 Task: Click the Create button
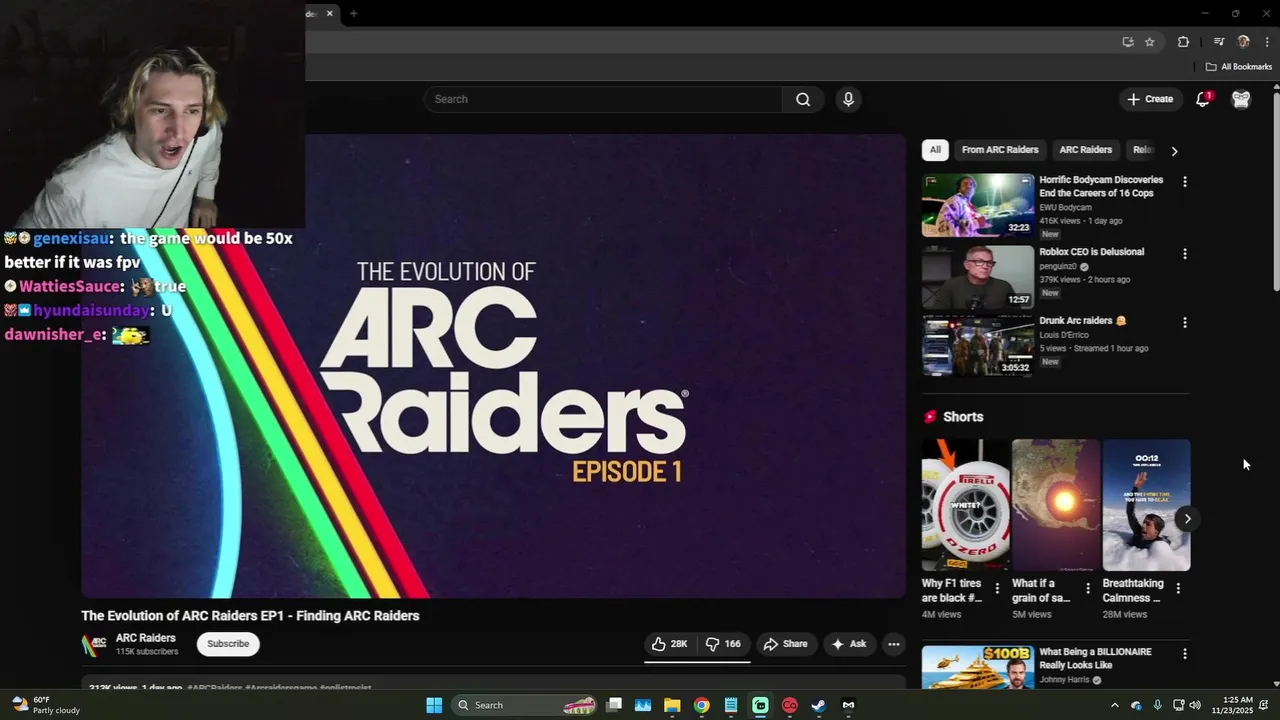click(x=1150, y=99)
